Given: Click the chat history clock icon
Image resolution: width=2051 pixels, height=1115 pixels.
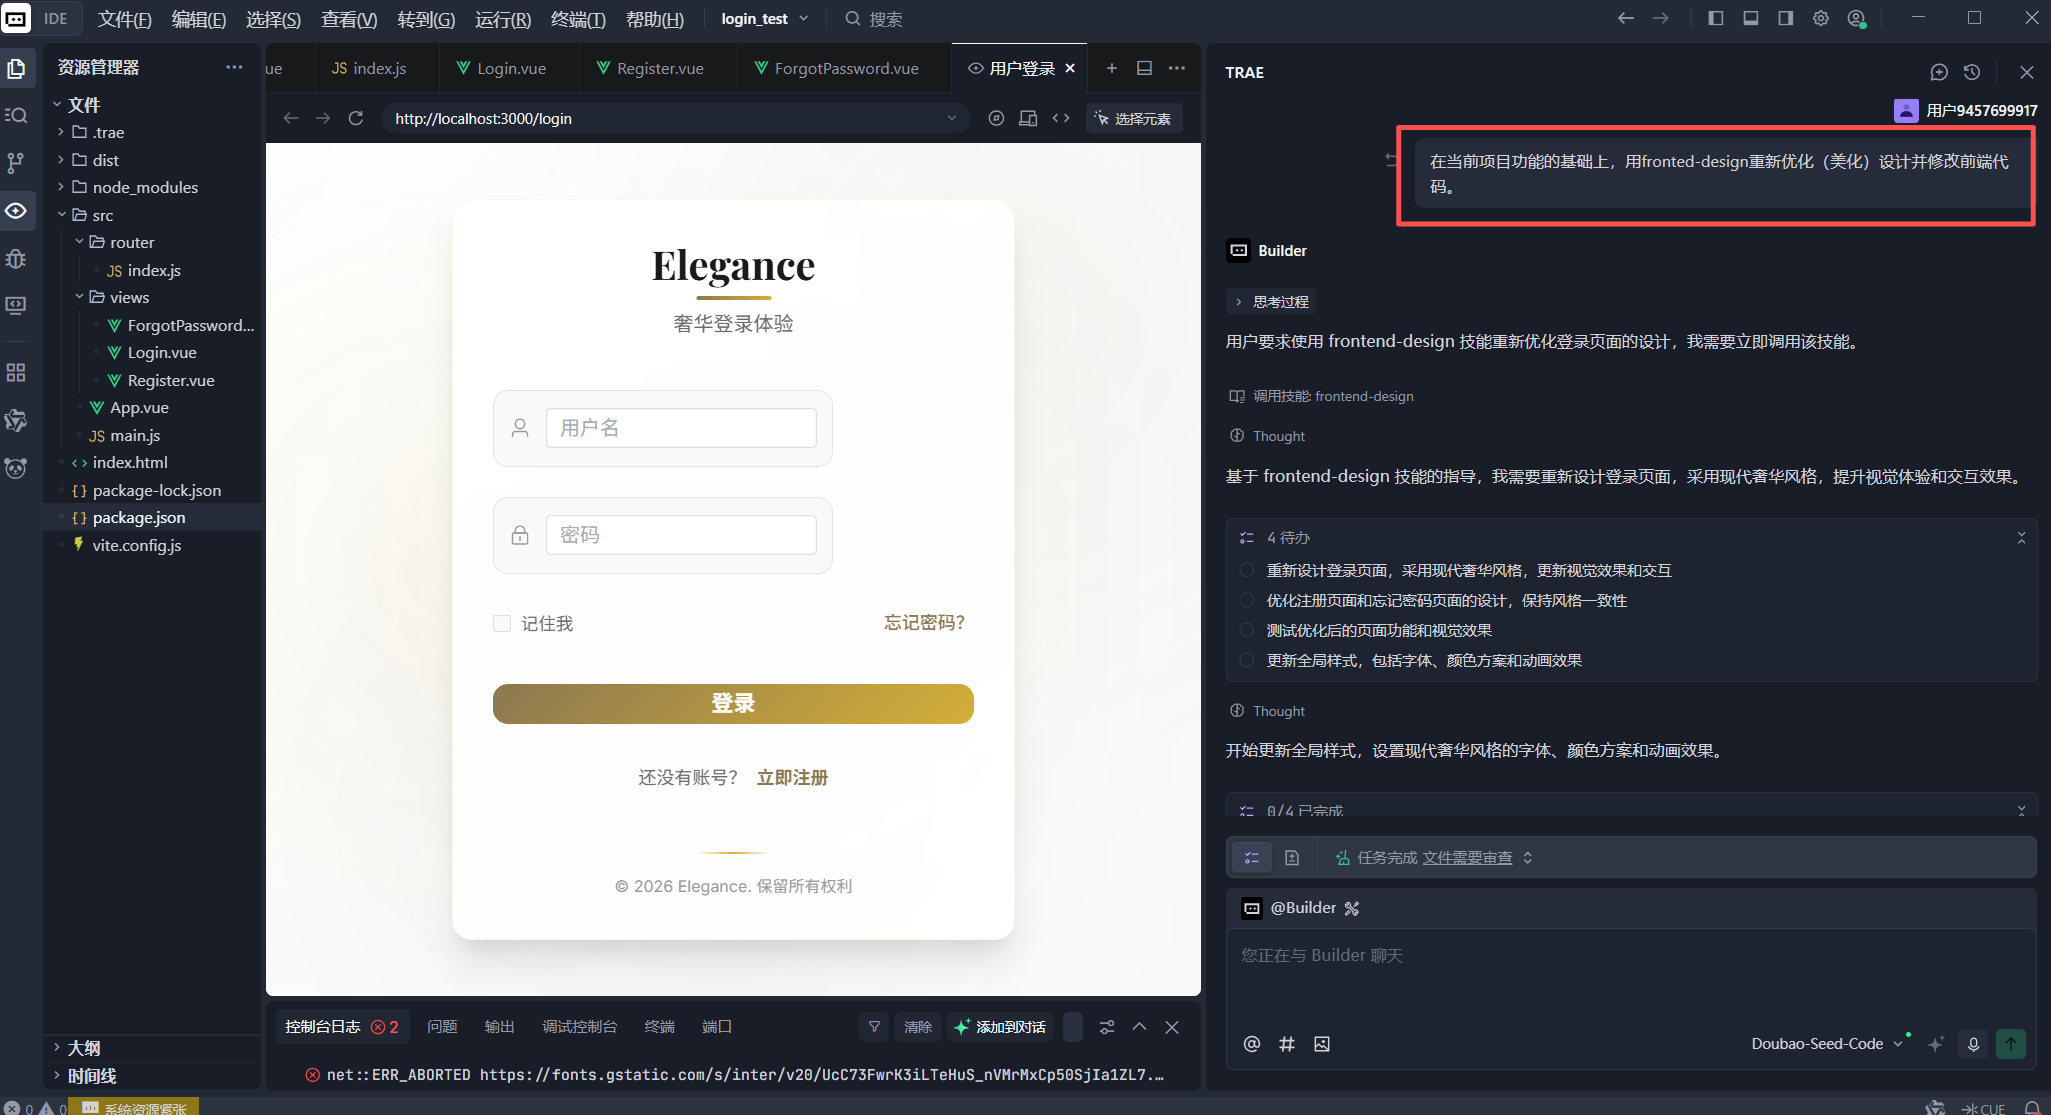Looking at the screenshot, I should coord(1972,72).
